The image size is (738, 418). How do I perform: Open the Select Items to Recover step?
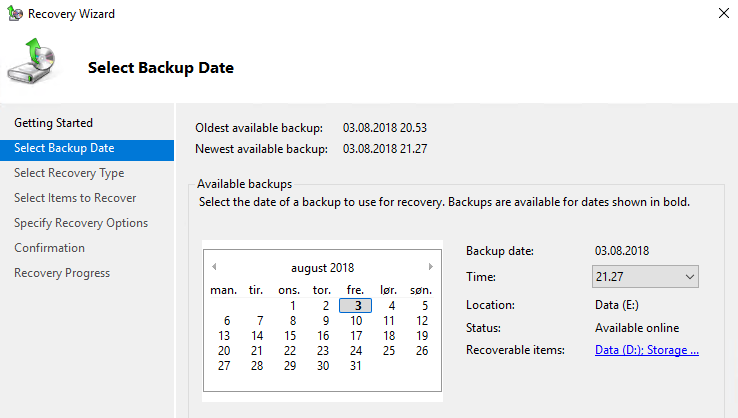(75, 198)
